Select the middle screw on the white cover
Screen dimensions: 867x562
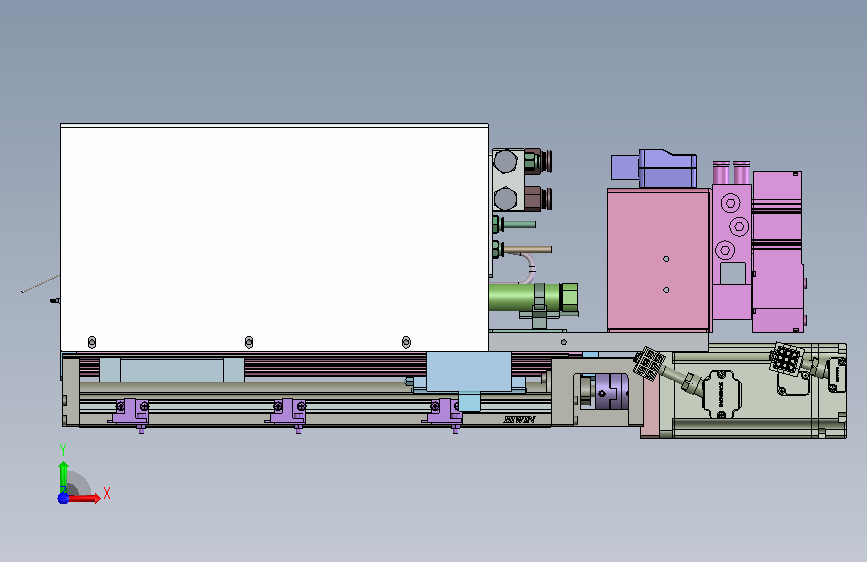point(249,342)
